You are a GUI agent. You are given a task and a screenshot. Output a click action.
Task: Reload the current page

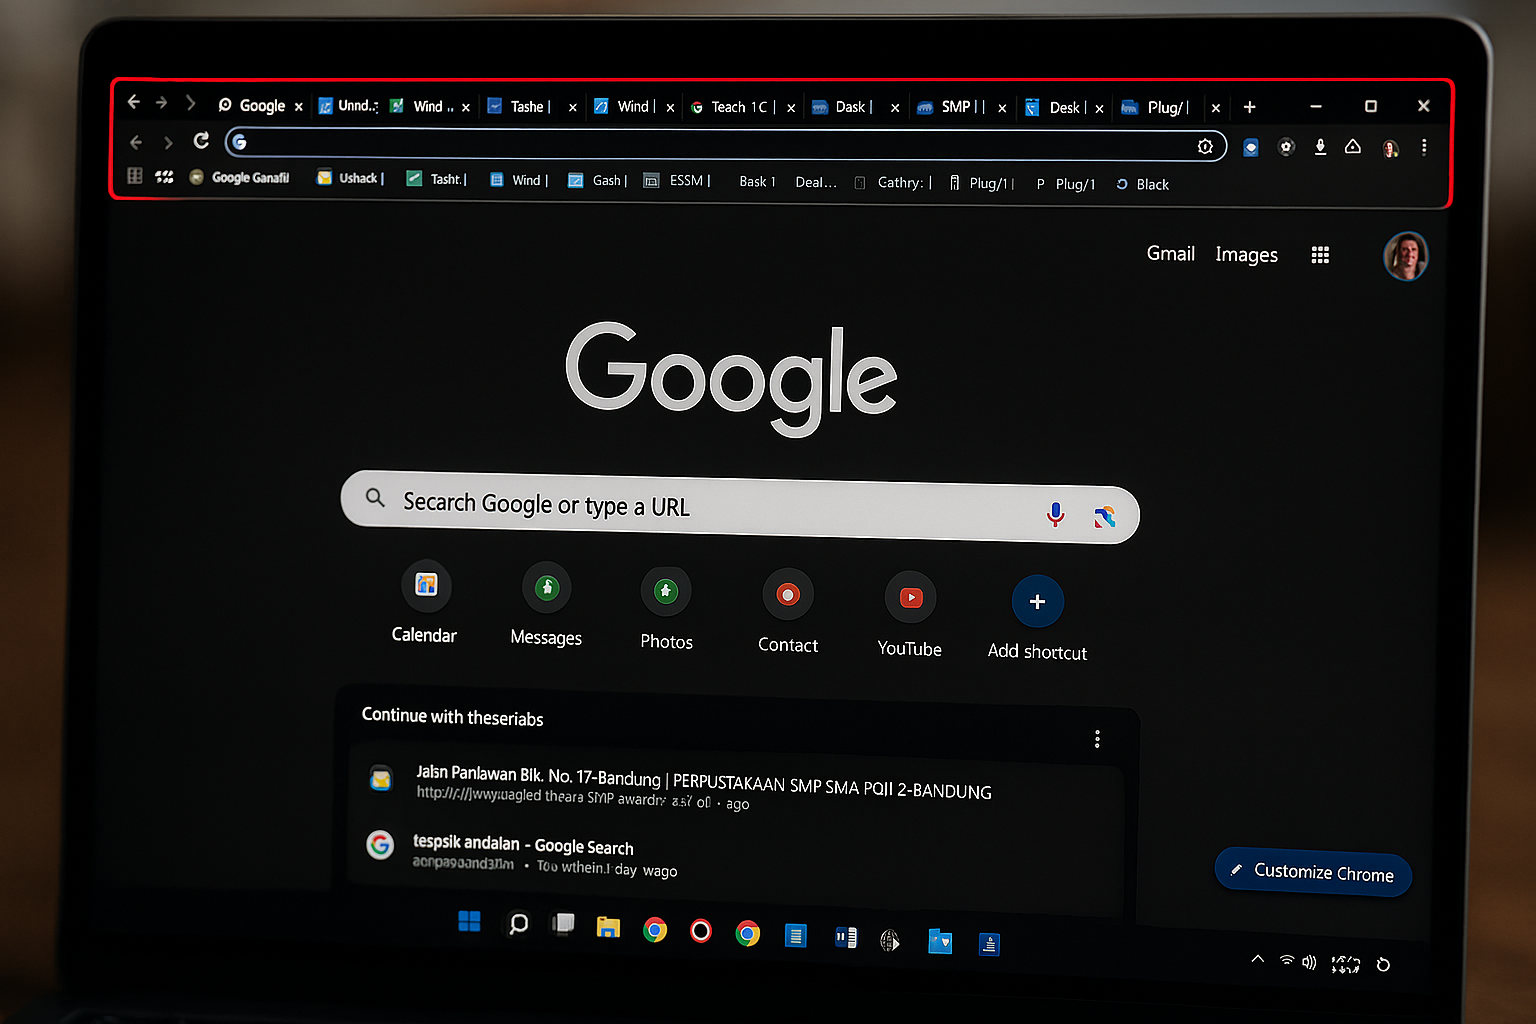[x=201, y=141]
